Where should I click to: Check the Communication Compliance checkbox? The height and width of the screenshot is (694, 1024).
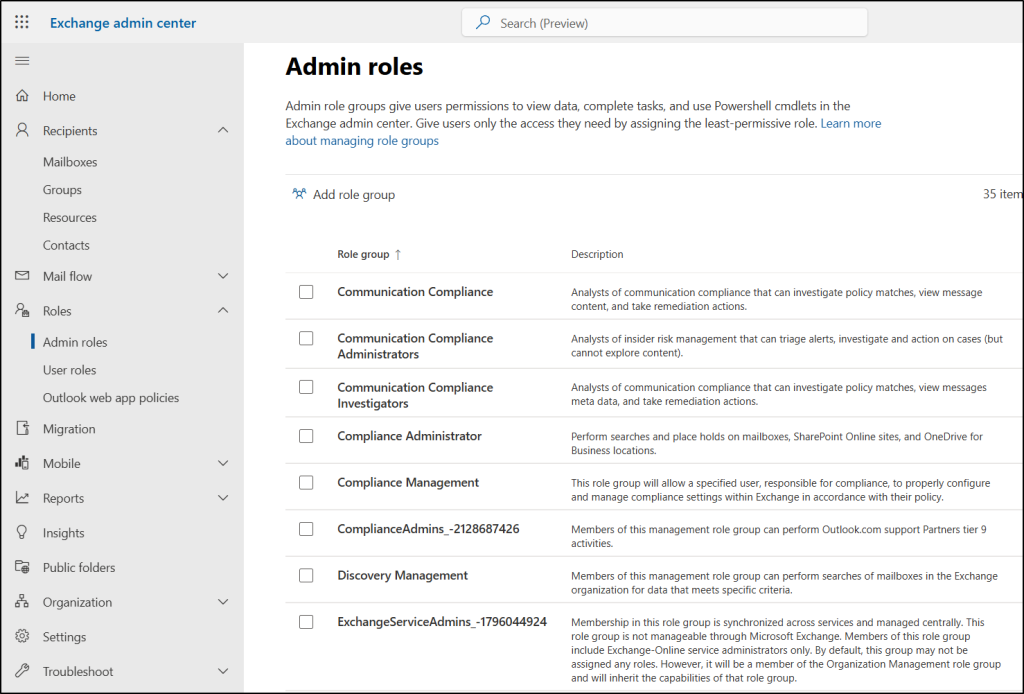306,292
